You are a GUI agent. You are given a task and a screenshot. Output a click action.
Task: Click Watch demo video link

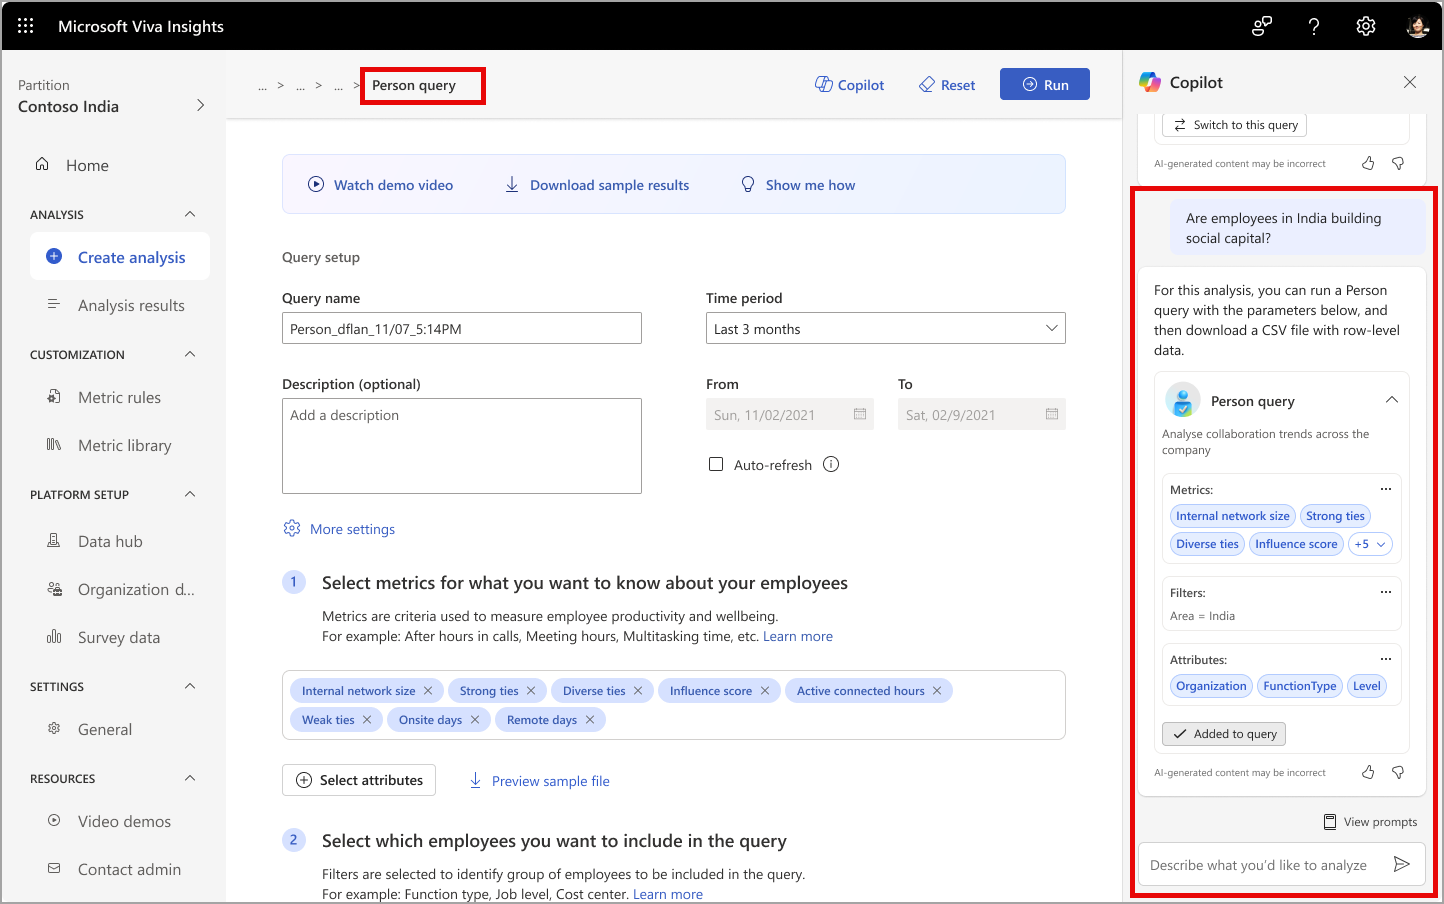point(380,185)
